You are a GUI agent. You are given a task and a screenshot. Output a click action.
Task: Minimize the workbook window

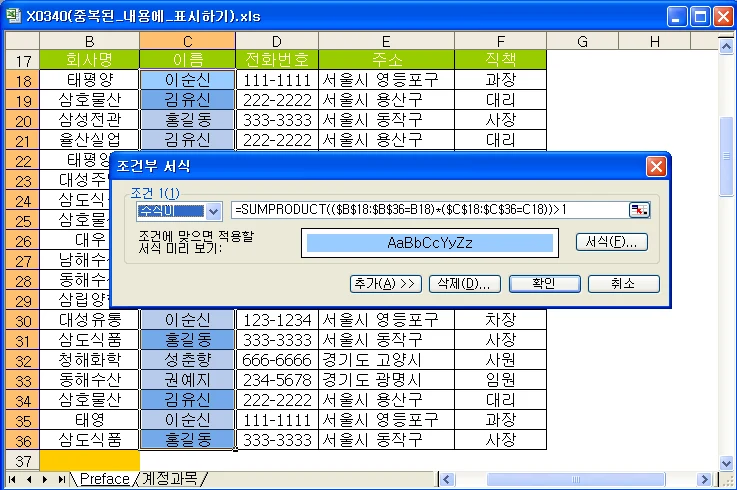(x=676, y=17)
